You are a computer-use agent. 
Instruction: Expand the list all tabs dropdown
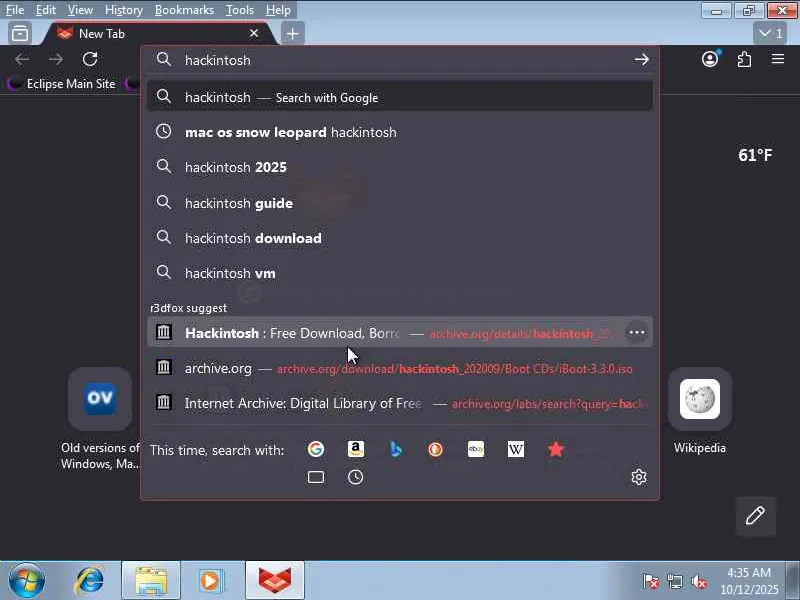770,34
